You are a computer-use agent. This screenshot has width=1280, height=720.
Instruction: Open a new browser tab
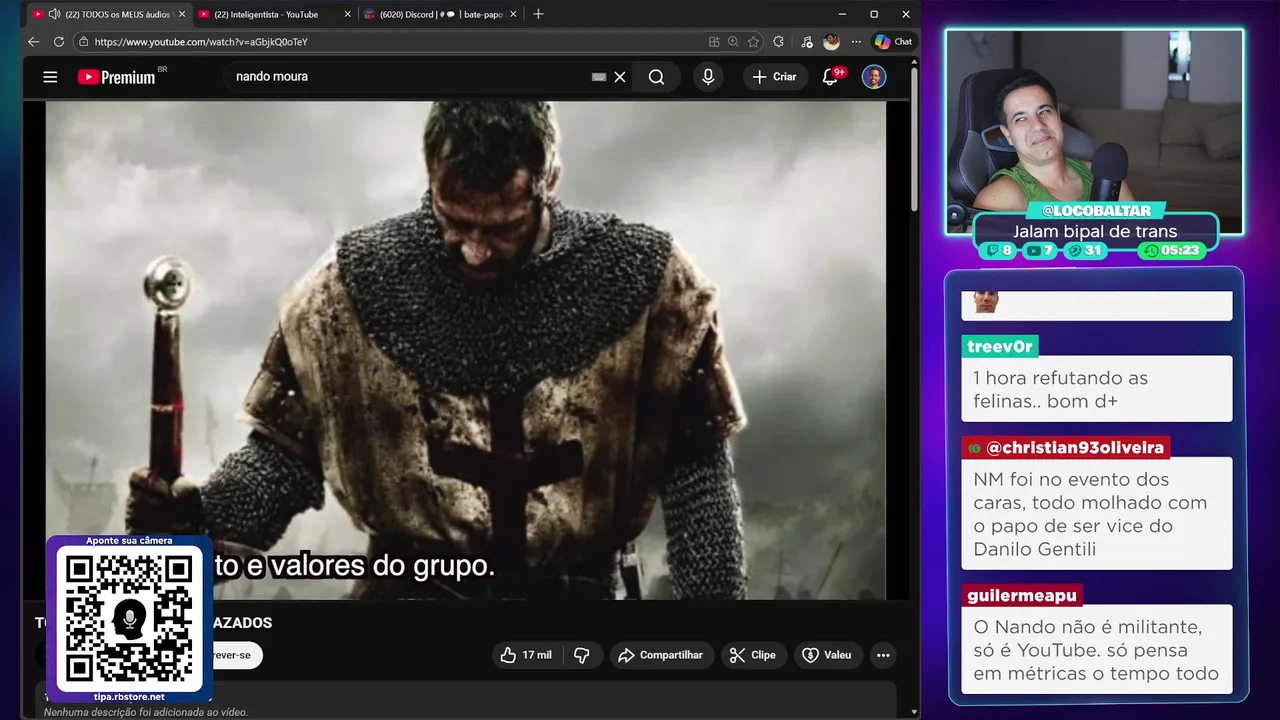[538, 14]
